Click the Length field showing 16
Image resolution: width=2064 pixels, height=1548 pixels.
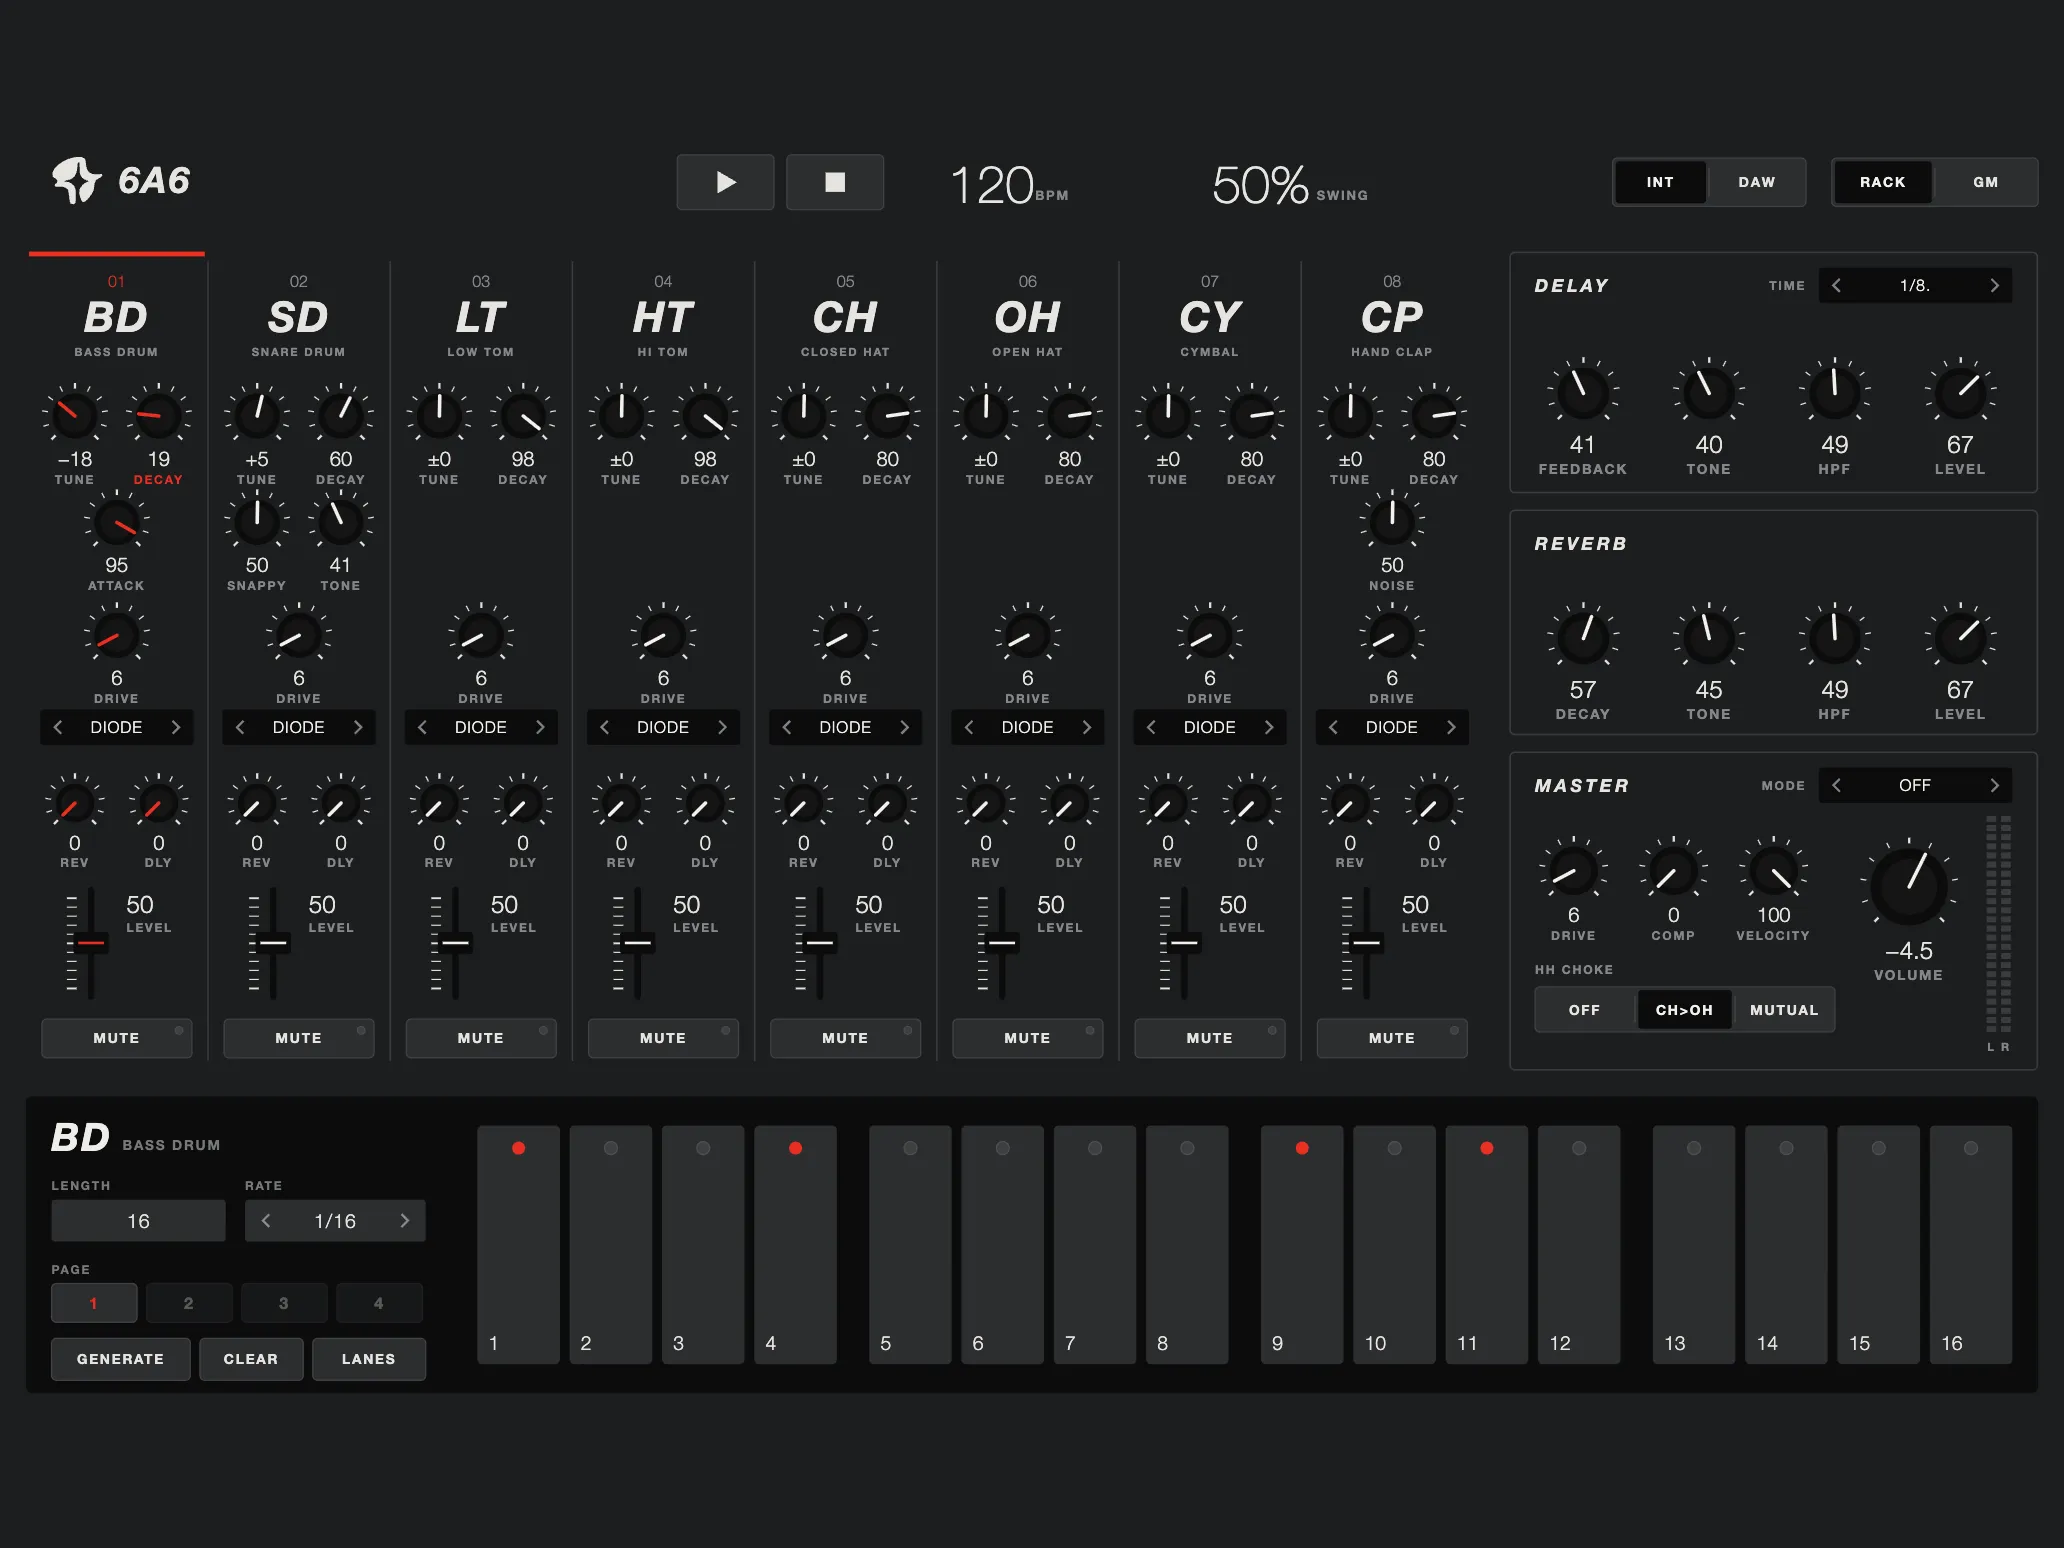[x=138, y=1221]
